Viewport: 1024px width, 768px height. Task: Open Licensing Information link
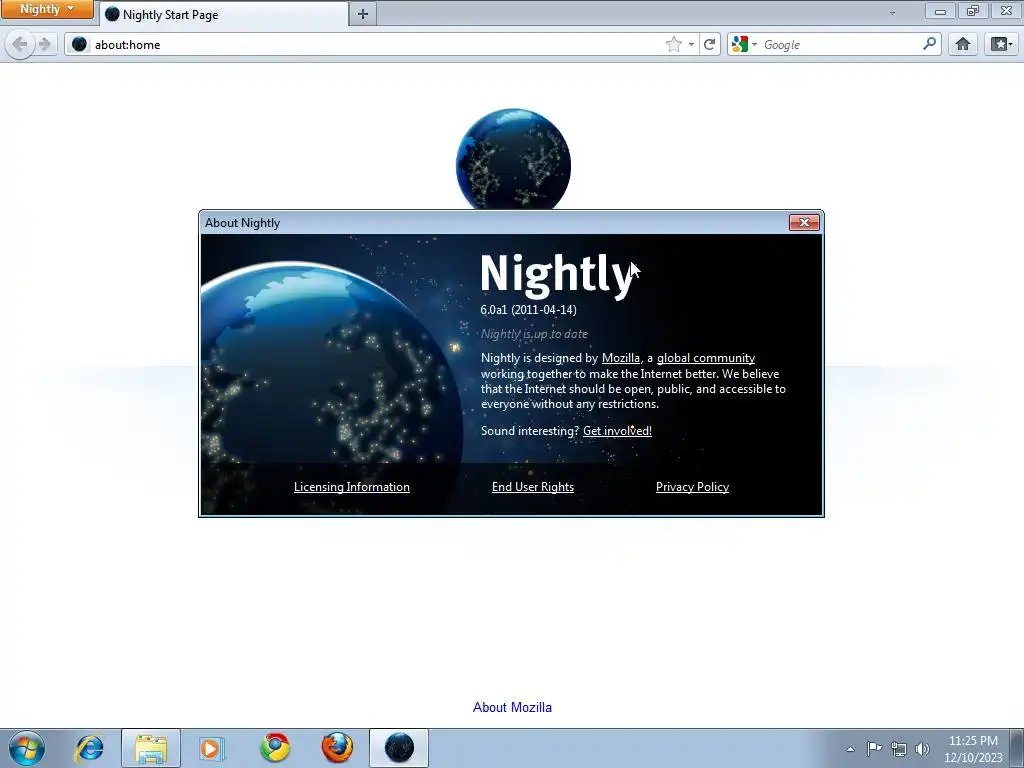point(351,487)
